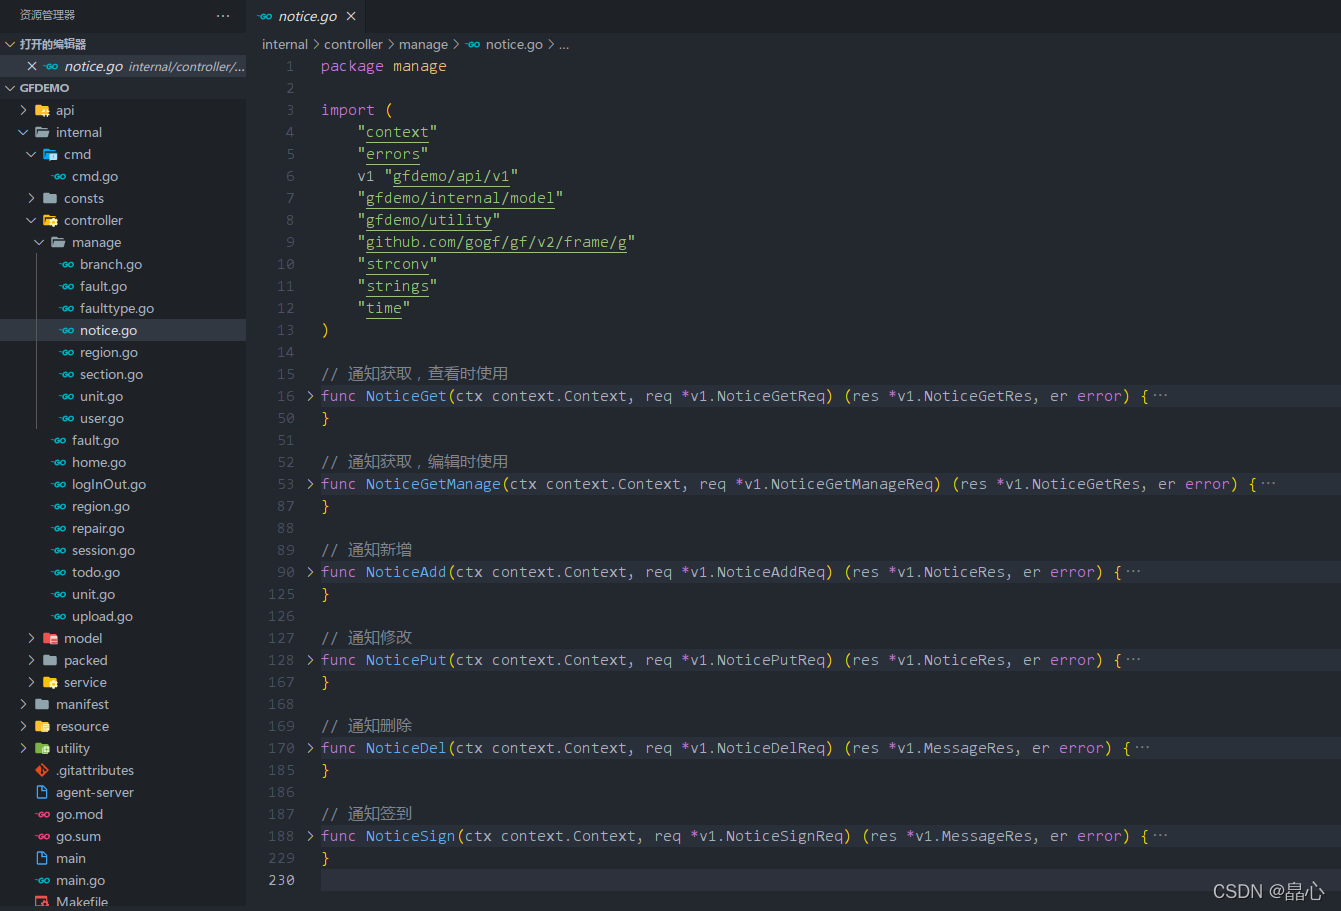Click the api folder icon
The height and width of the screenshot is (911, 1341).
[42, 110]
